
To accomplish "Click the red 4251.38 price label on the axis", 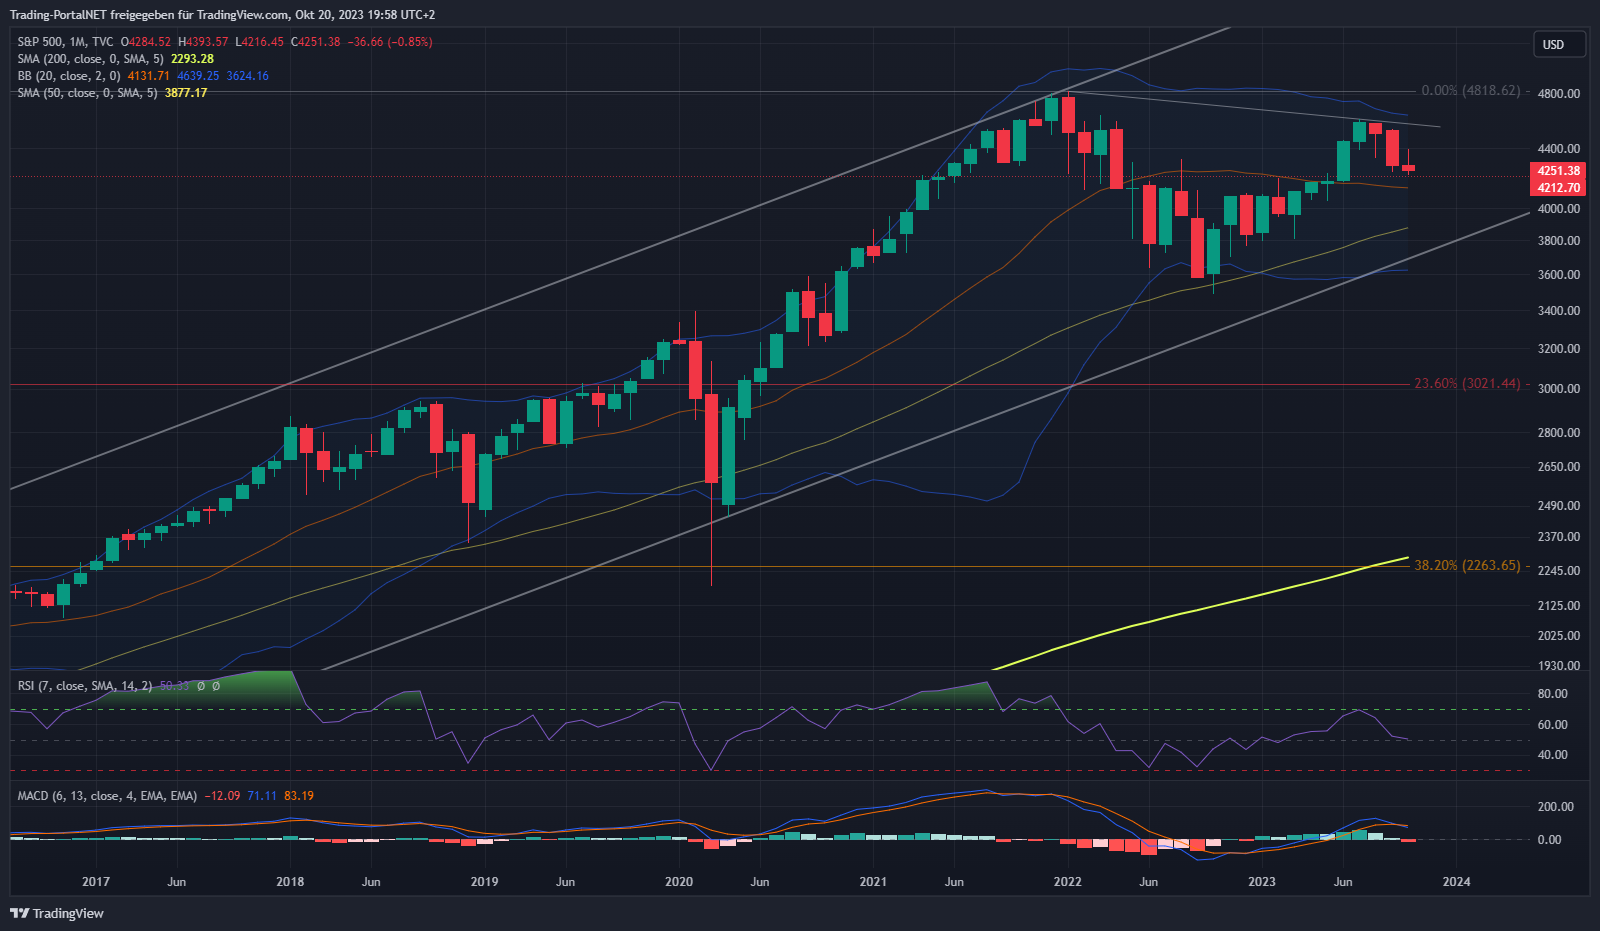I will [1558, 171].
